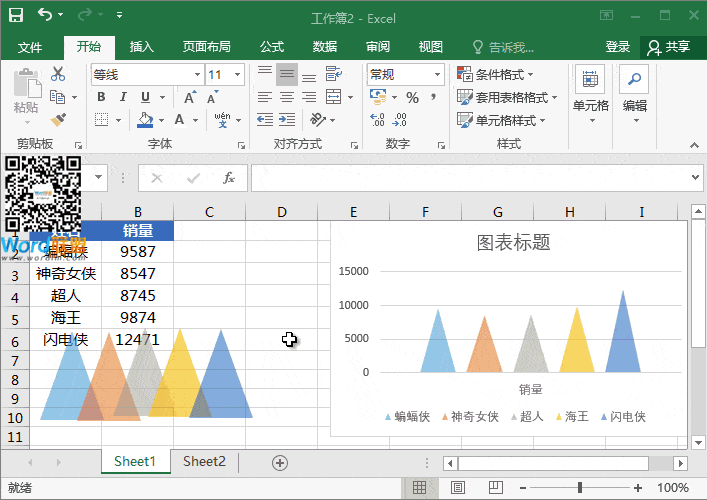Click the fill color bucket icon
The image size is (707, 500).
pyautogui.click(x=145, y=120)
